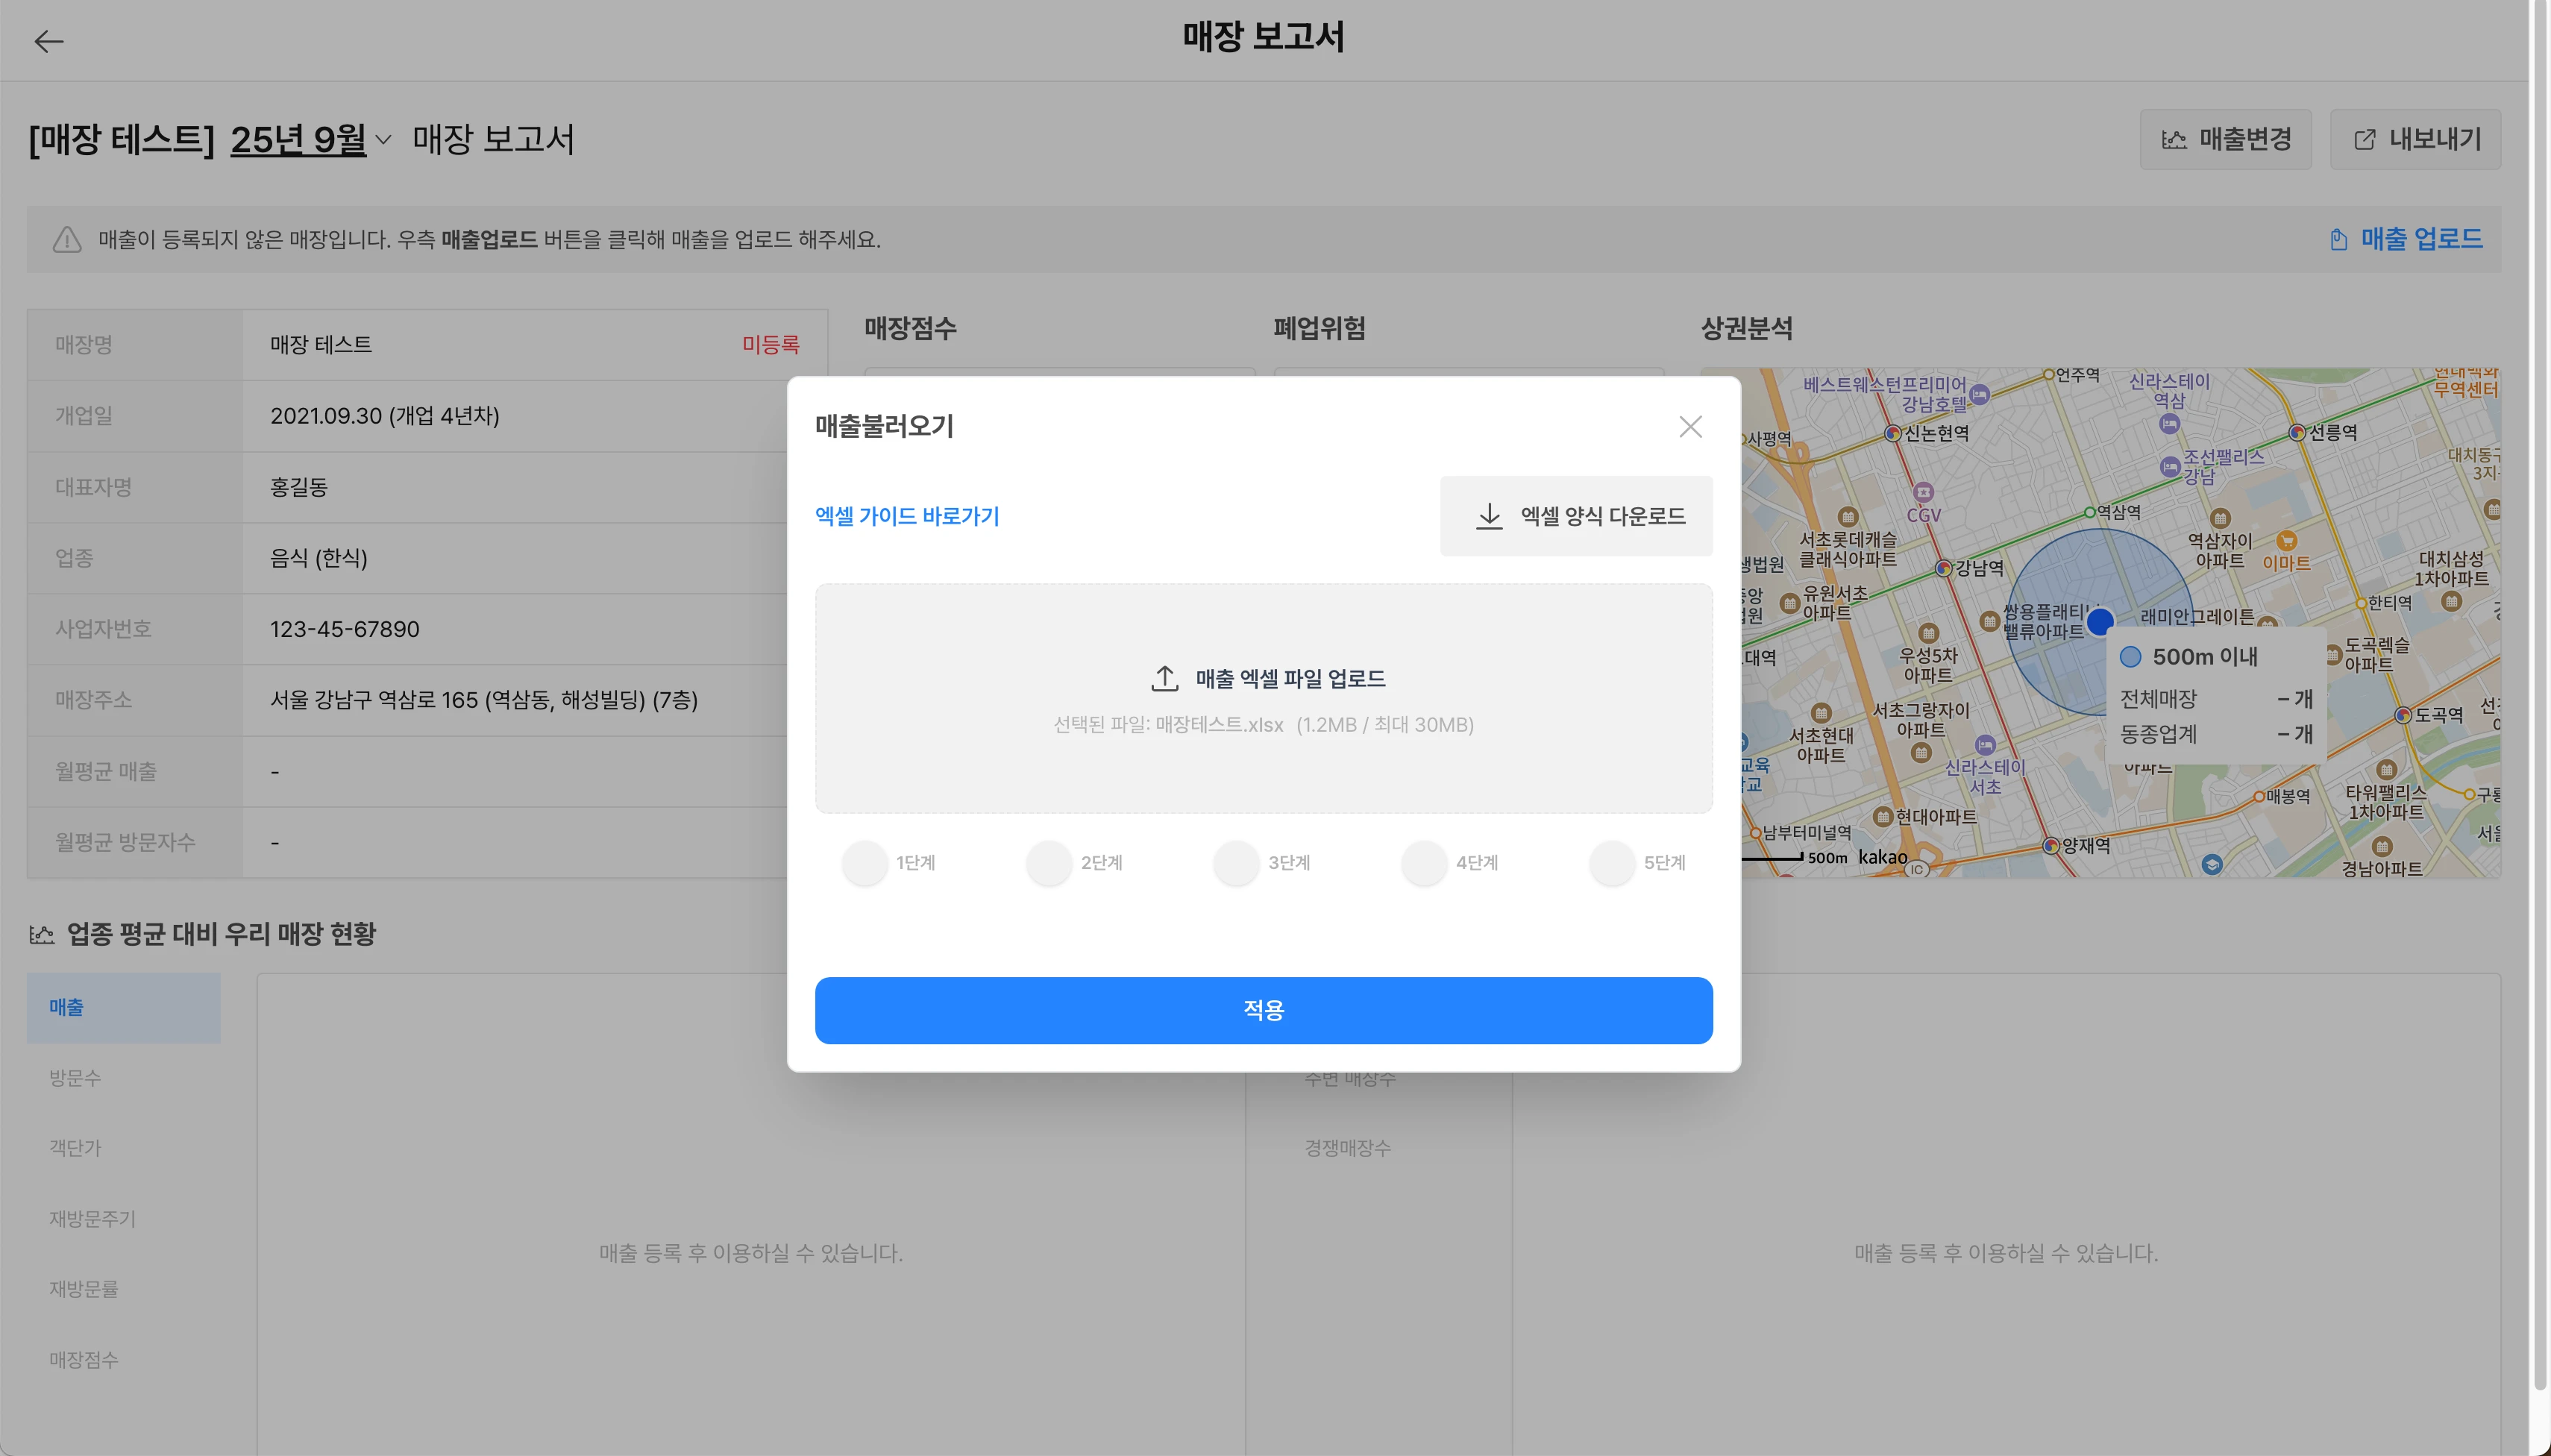Open the 엑셀 가이드 바로가기 link
Screen dimensions: 2551x1456
coord(907,516)
